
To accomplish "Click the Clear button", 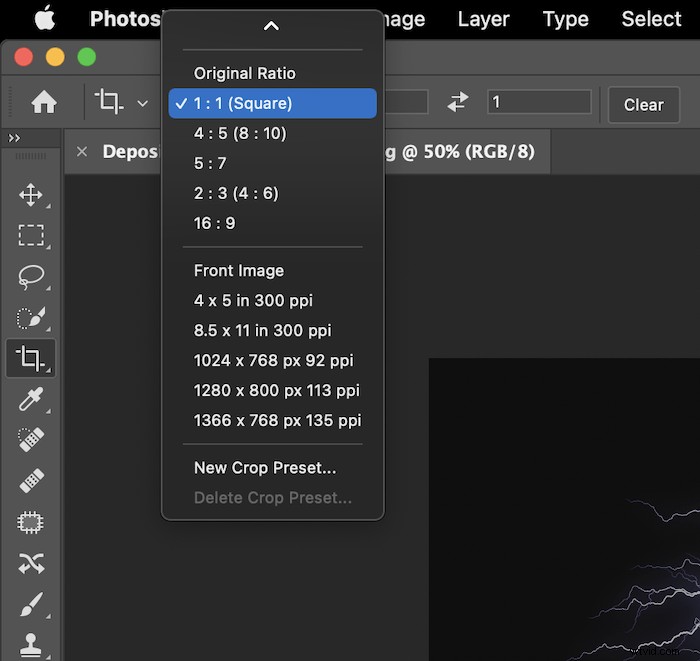I will [643, 105].
